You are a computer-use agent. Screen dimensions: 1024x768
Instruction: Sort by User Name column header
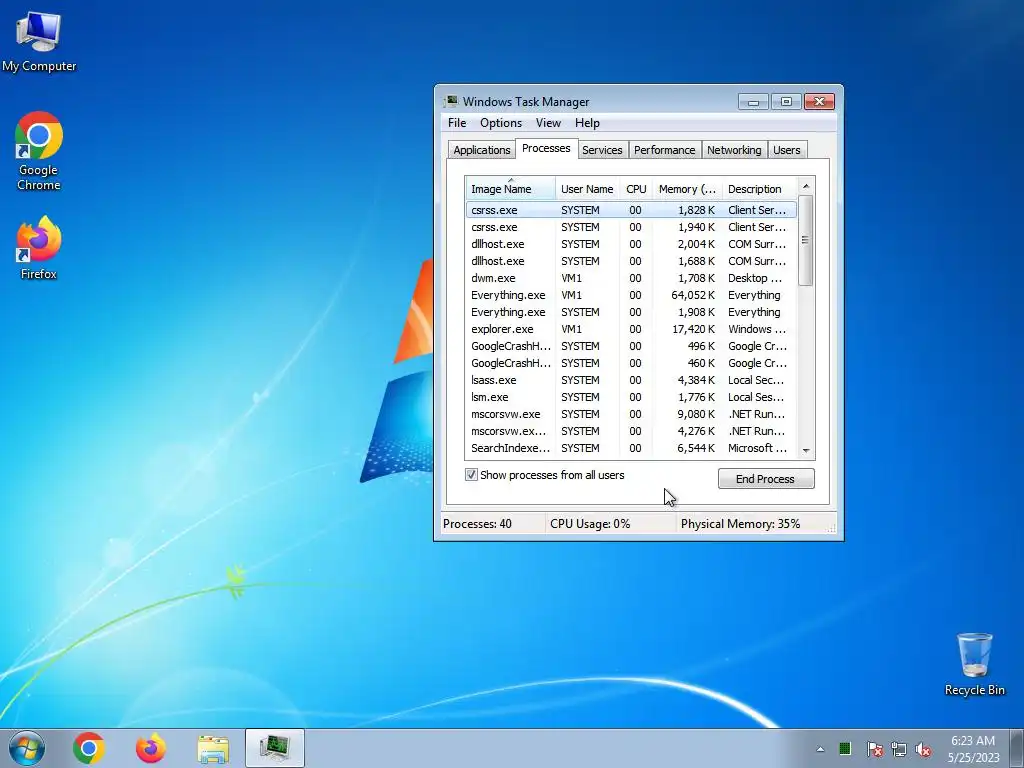586,189
